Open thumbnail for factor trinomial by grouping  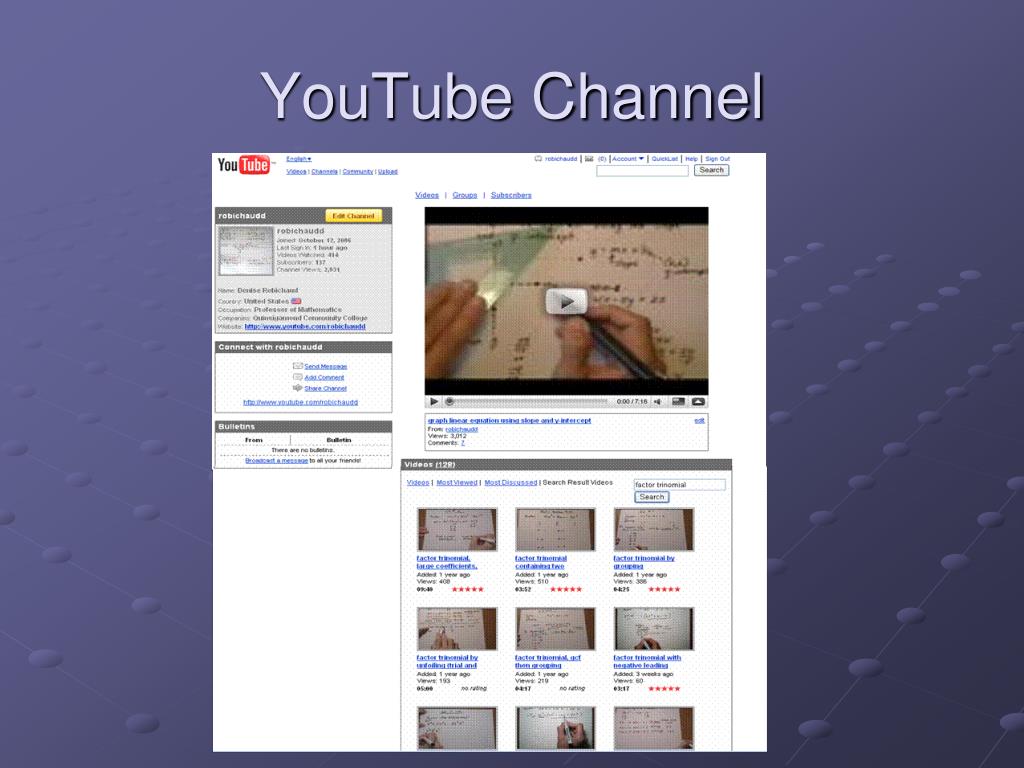pos(654,530)
